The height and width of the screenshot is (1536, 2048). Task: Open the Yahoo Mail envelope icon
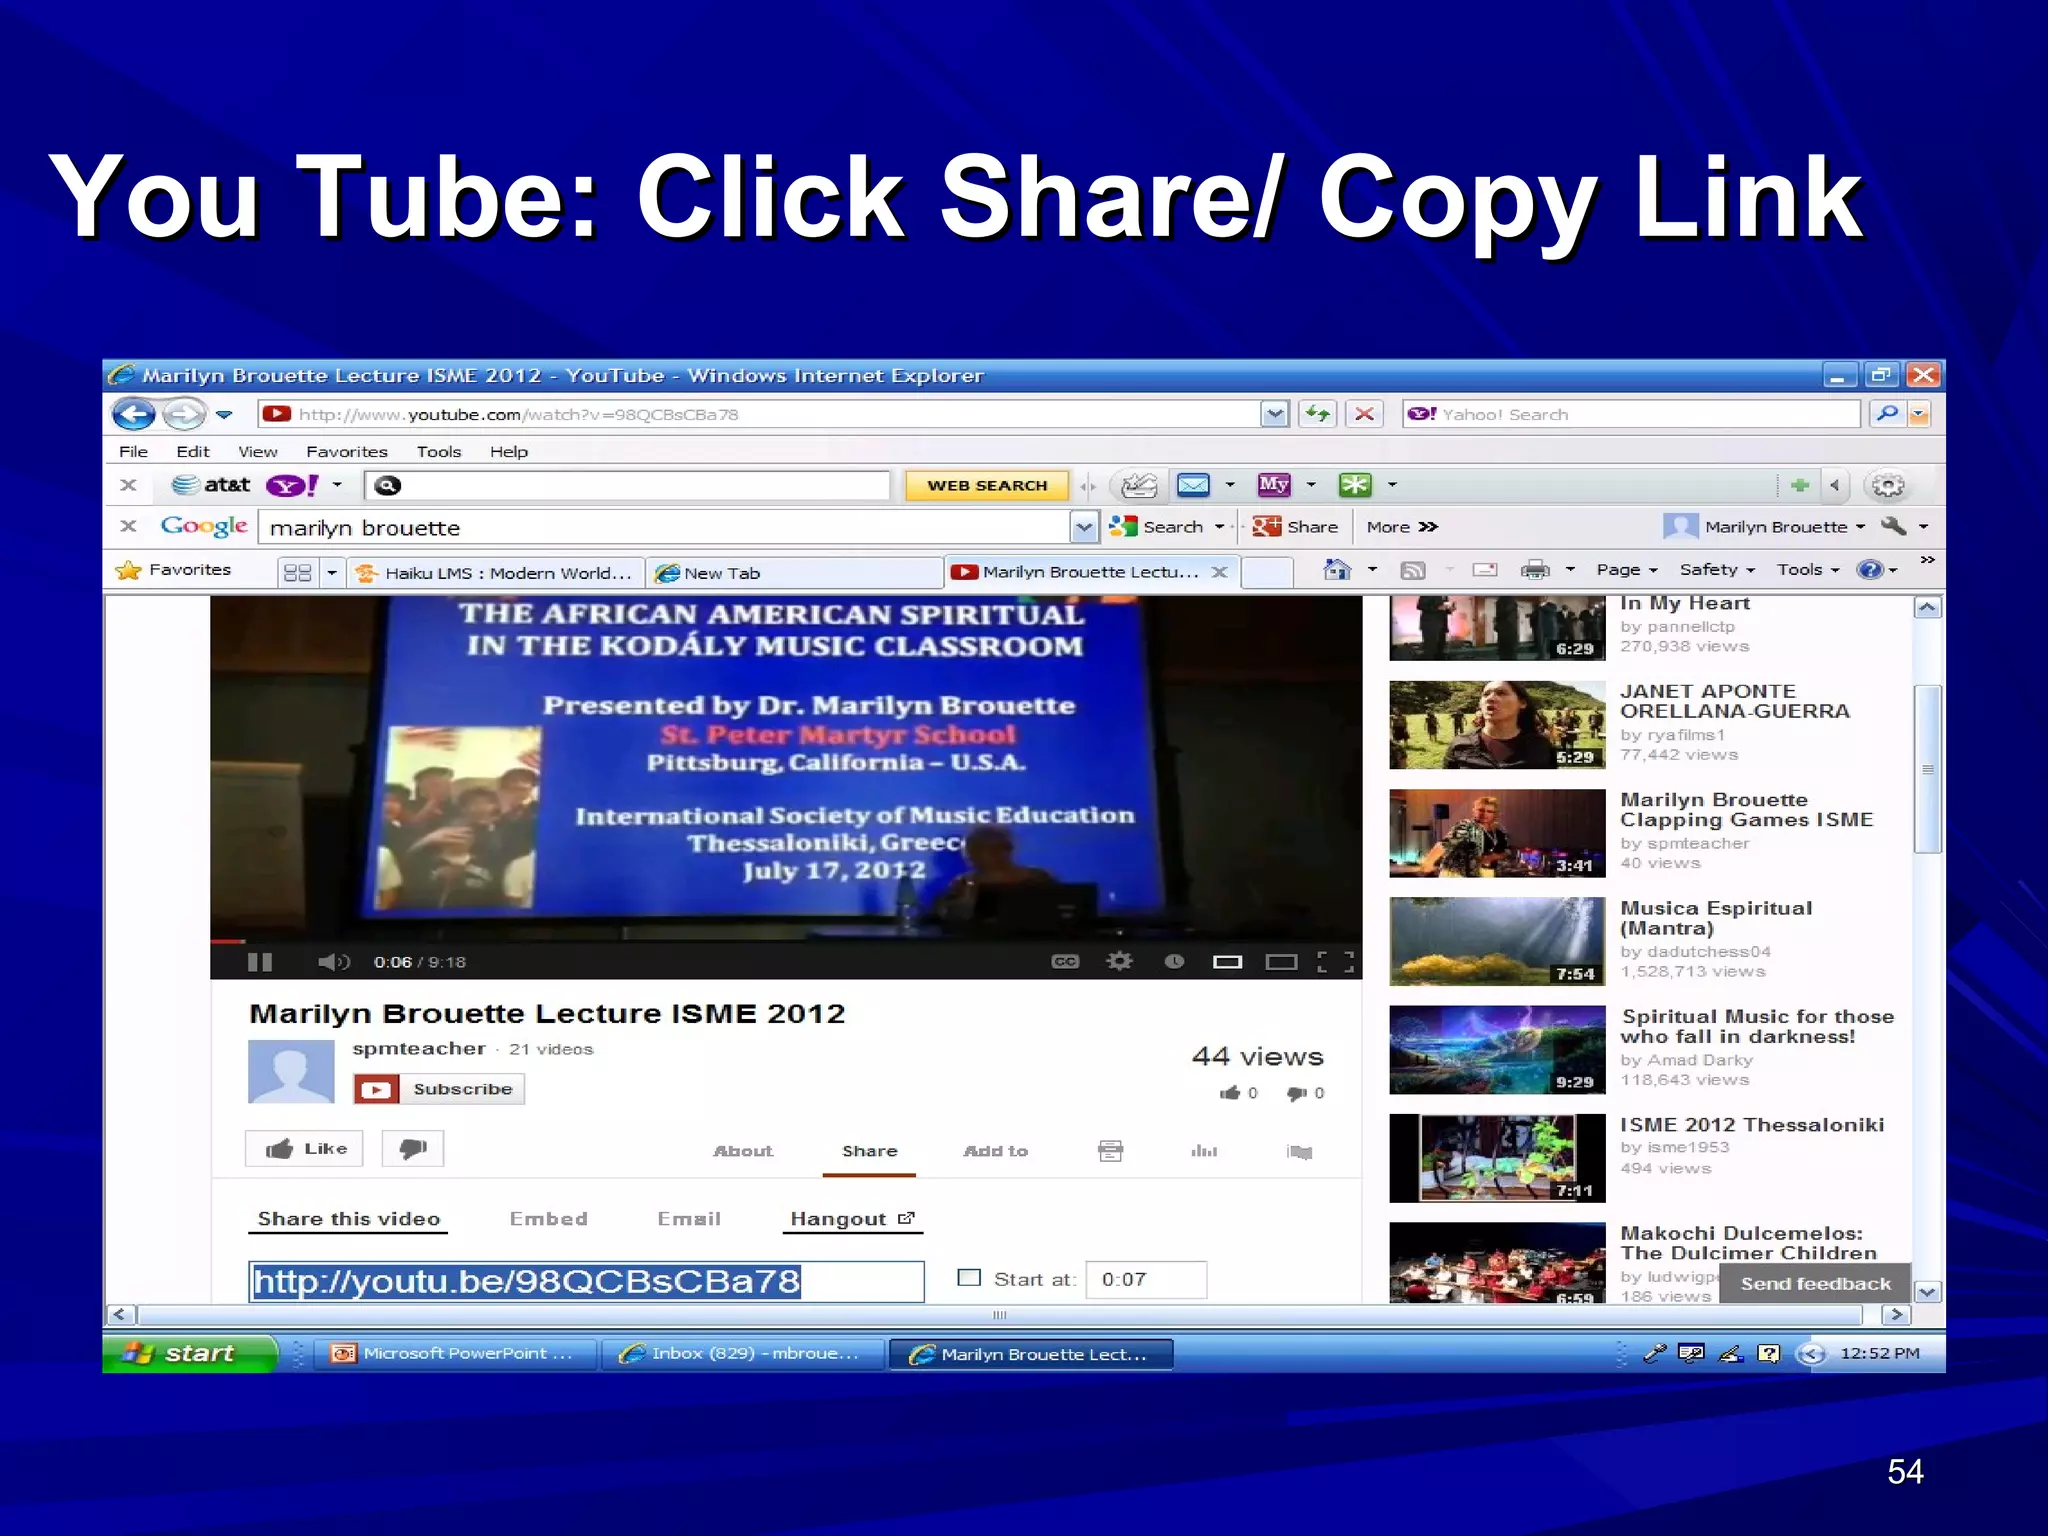pos(1193,486)
